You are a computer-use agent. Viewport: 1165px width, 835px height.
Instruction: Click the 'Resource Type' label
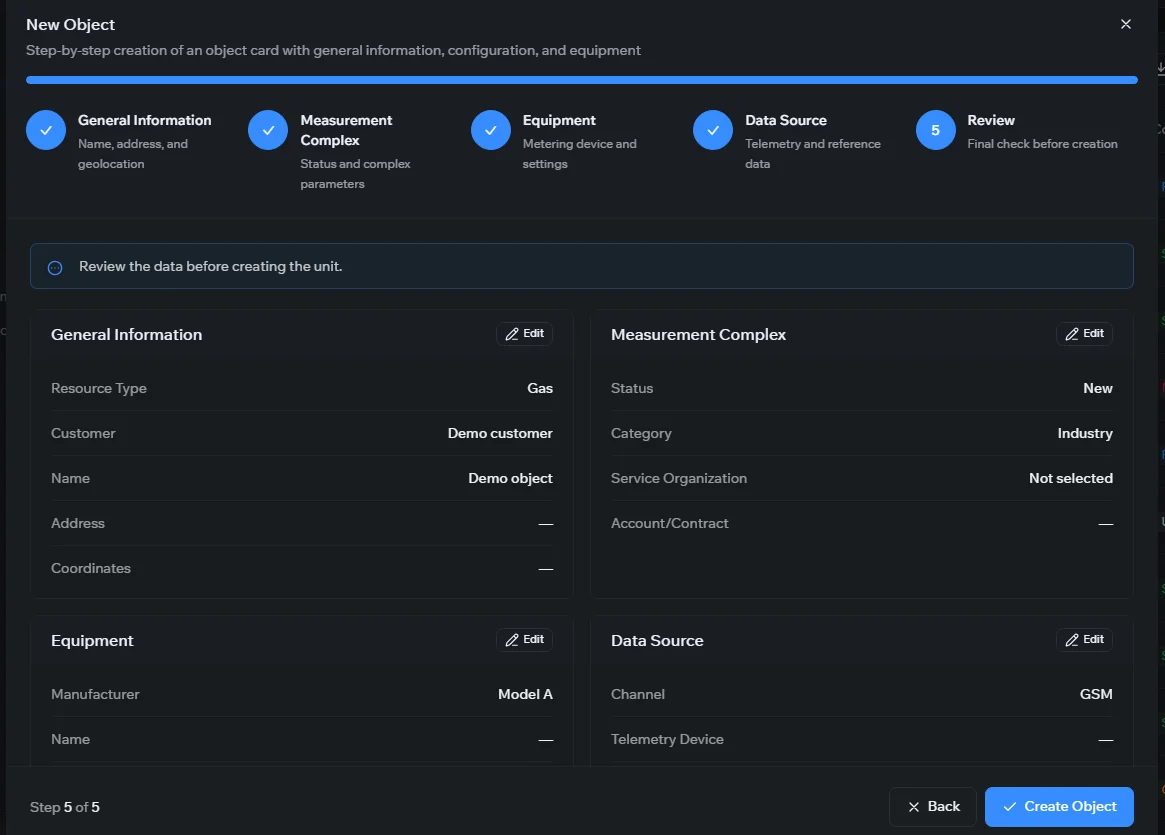(x=99, y=389)
